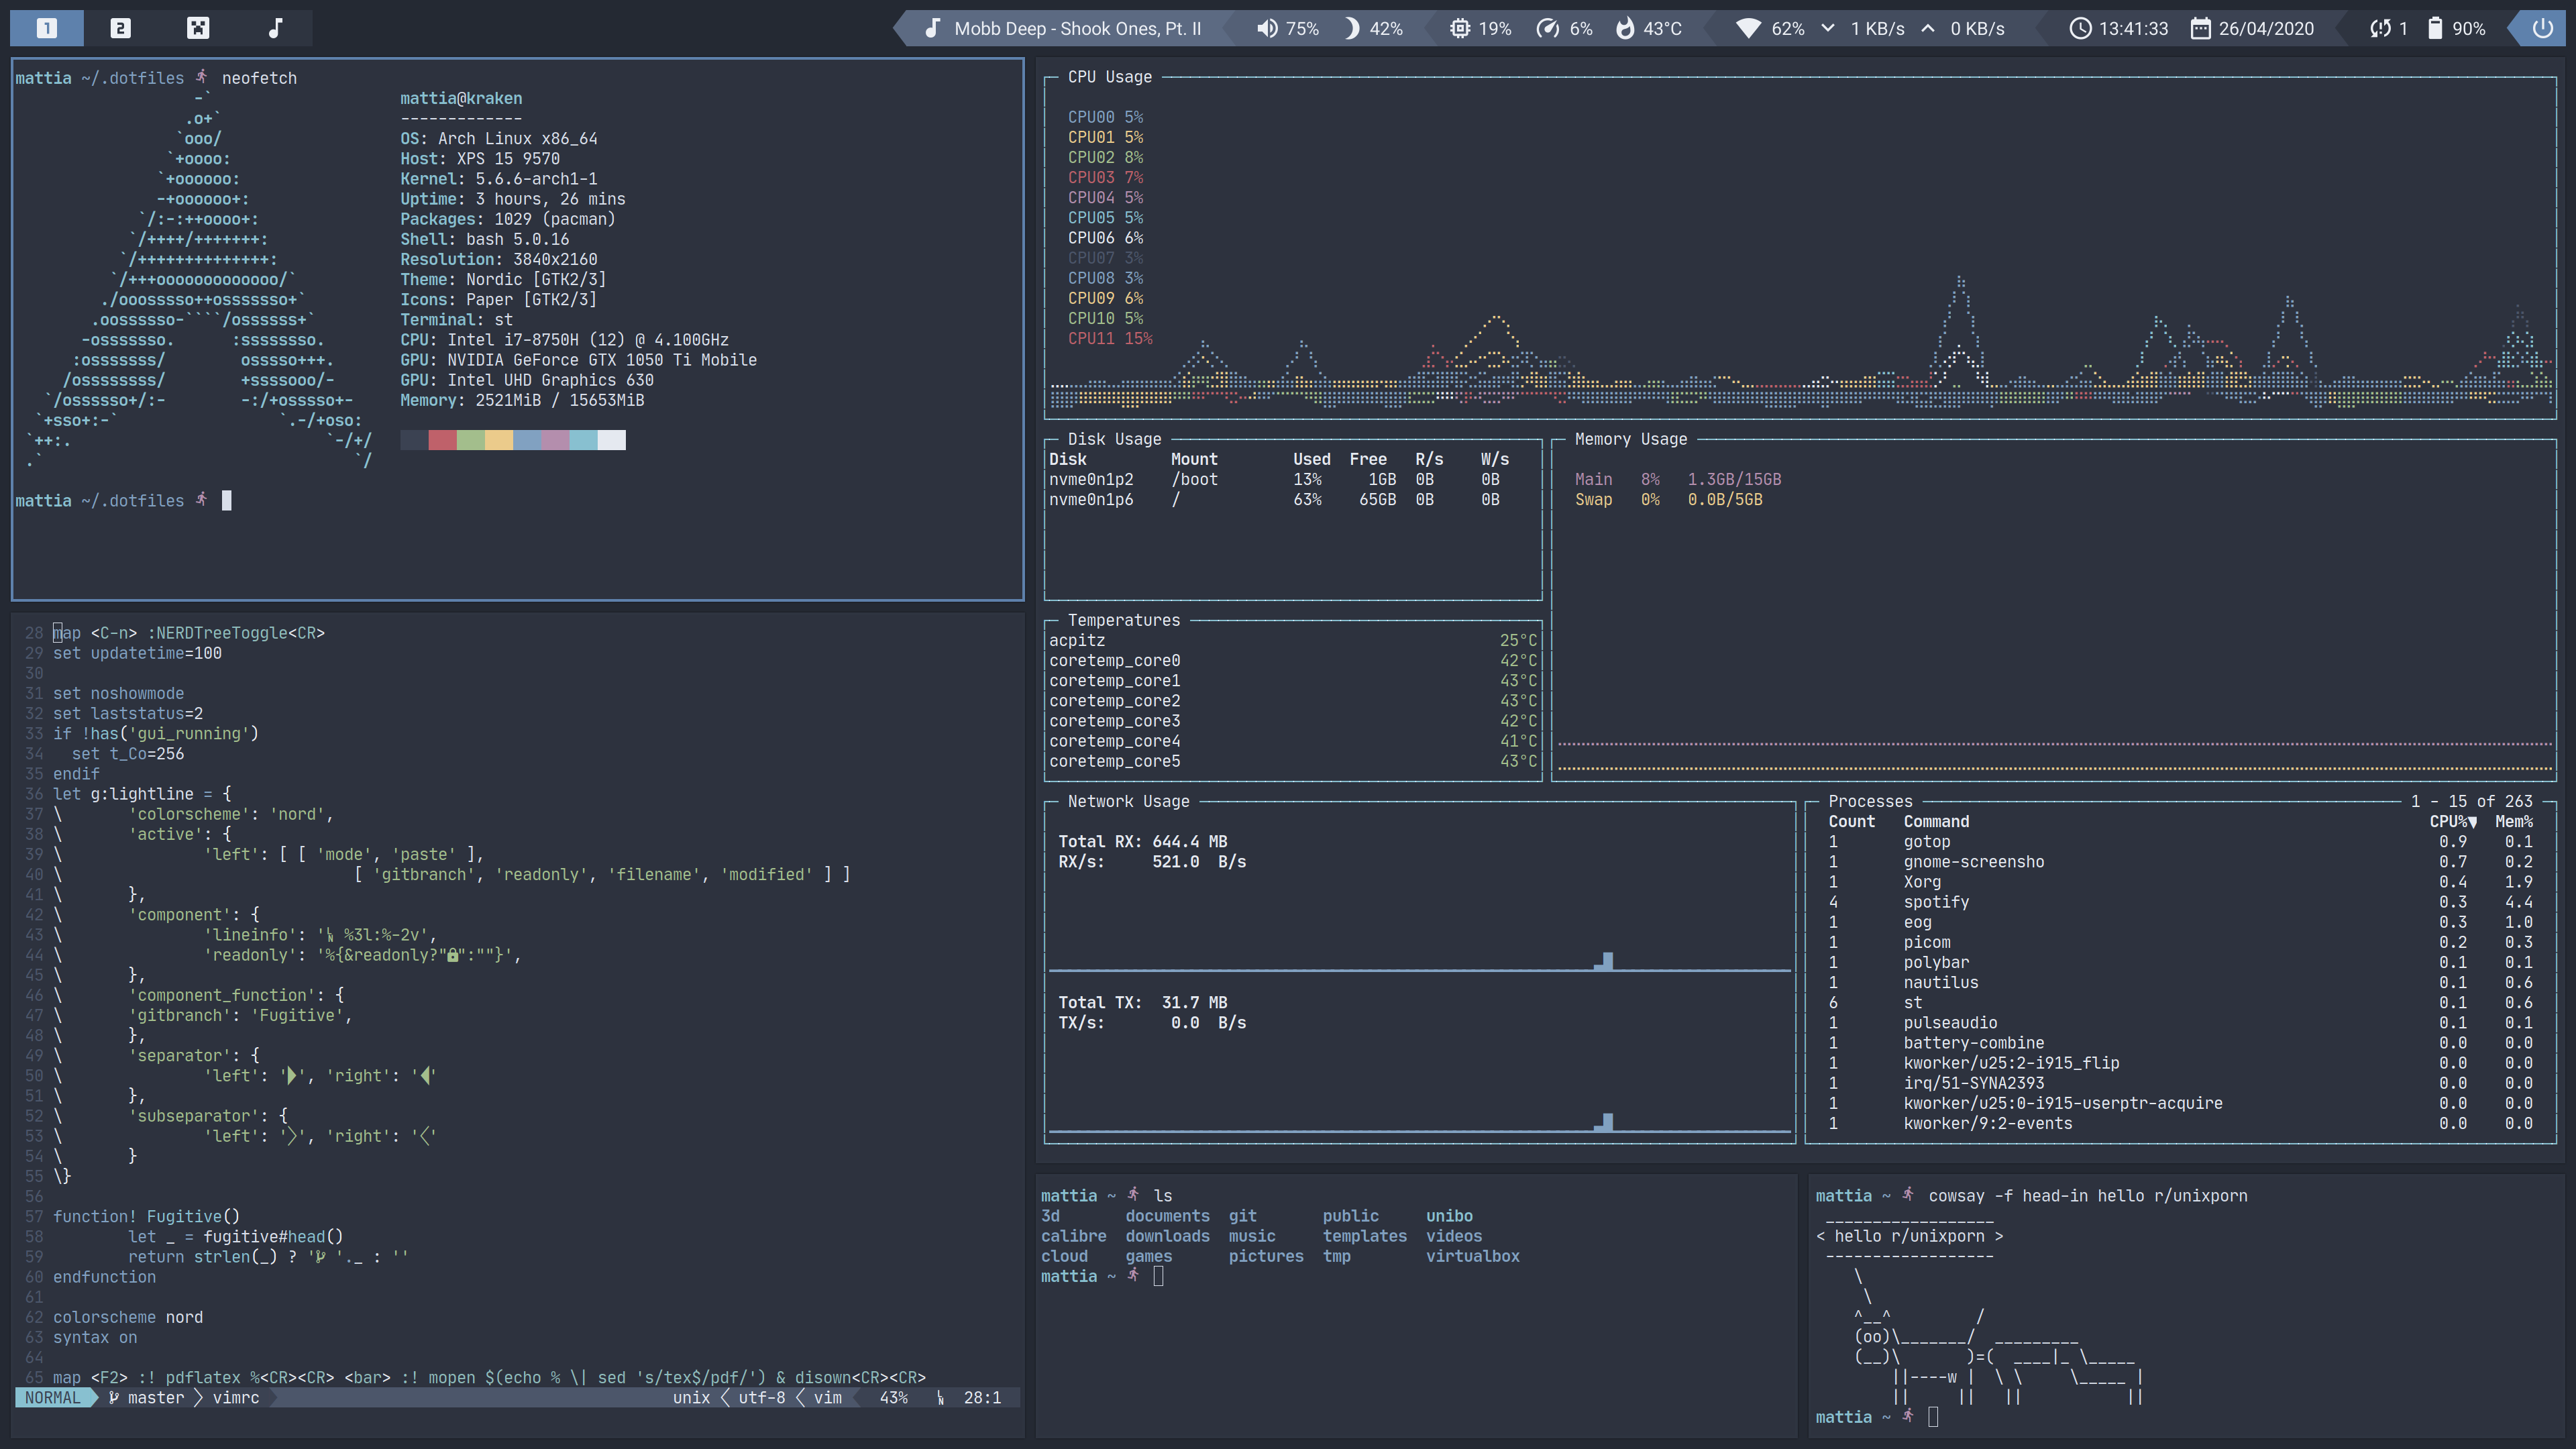Image resolution: width=2576 pixels, height=1449 pixels.
Task: Click the NORMAL mode indicator in vim statusline
Action: (52, 1398)
